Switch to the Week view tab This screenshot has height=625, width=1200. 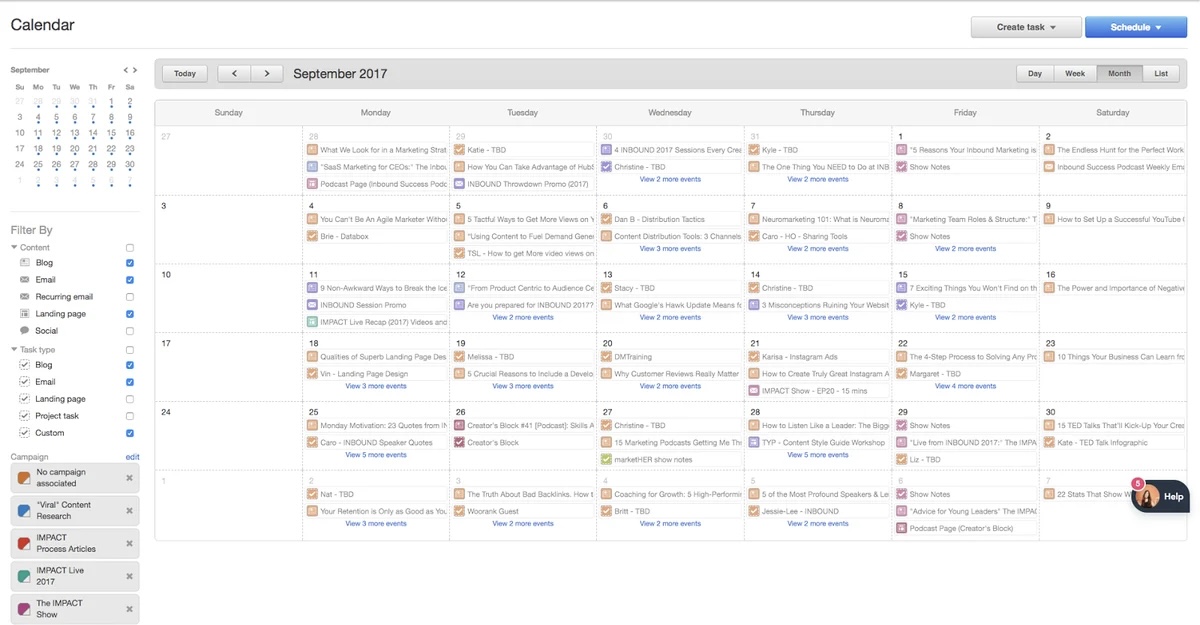click(x=1075, y=73)
